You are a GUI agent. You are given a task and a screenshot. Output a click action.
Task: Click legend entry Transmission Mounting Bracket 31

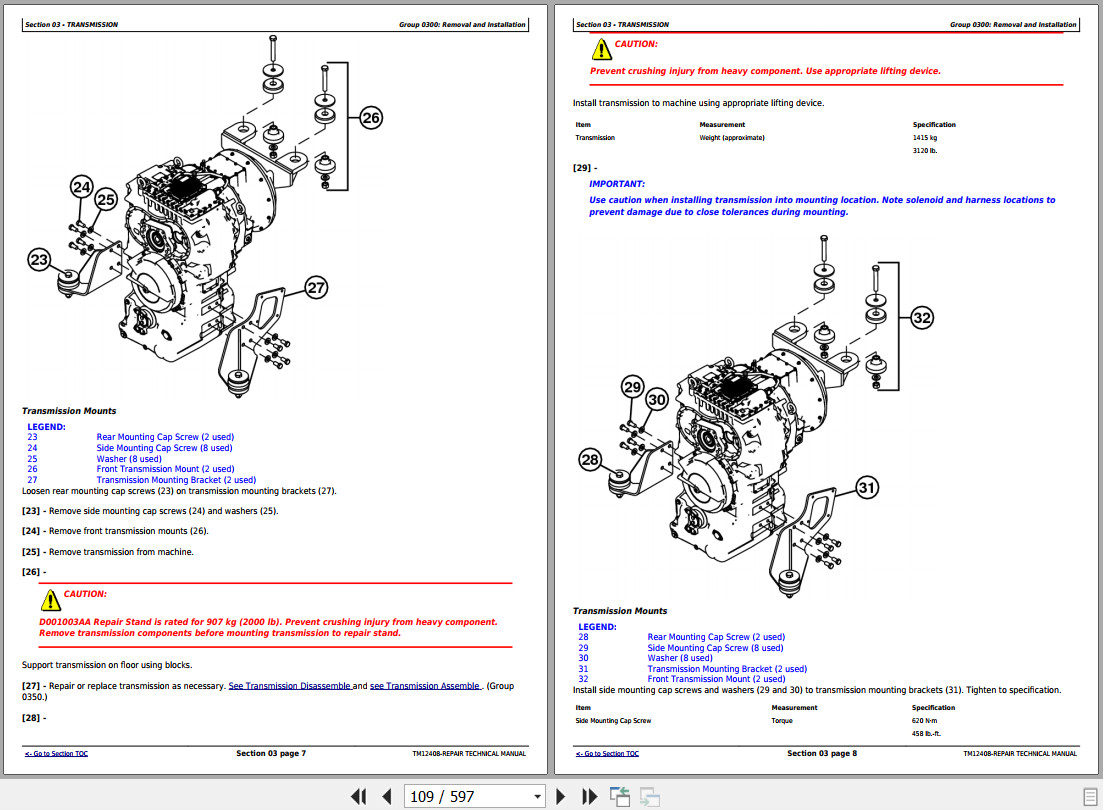point(692,669)
